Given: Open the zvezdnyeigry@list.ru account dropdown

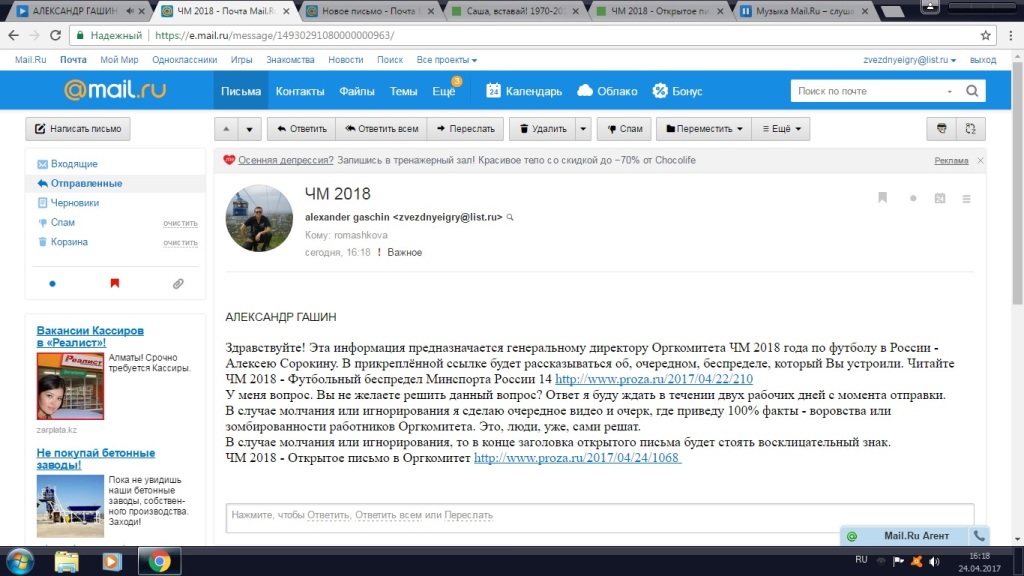Looking at the screenshot, I should [x=909, y=59].
